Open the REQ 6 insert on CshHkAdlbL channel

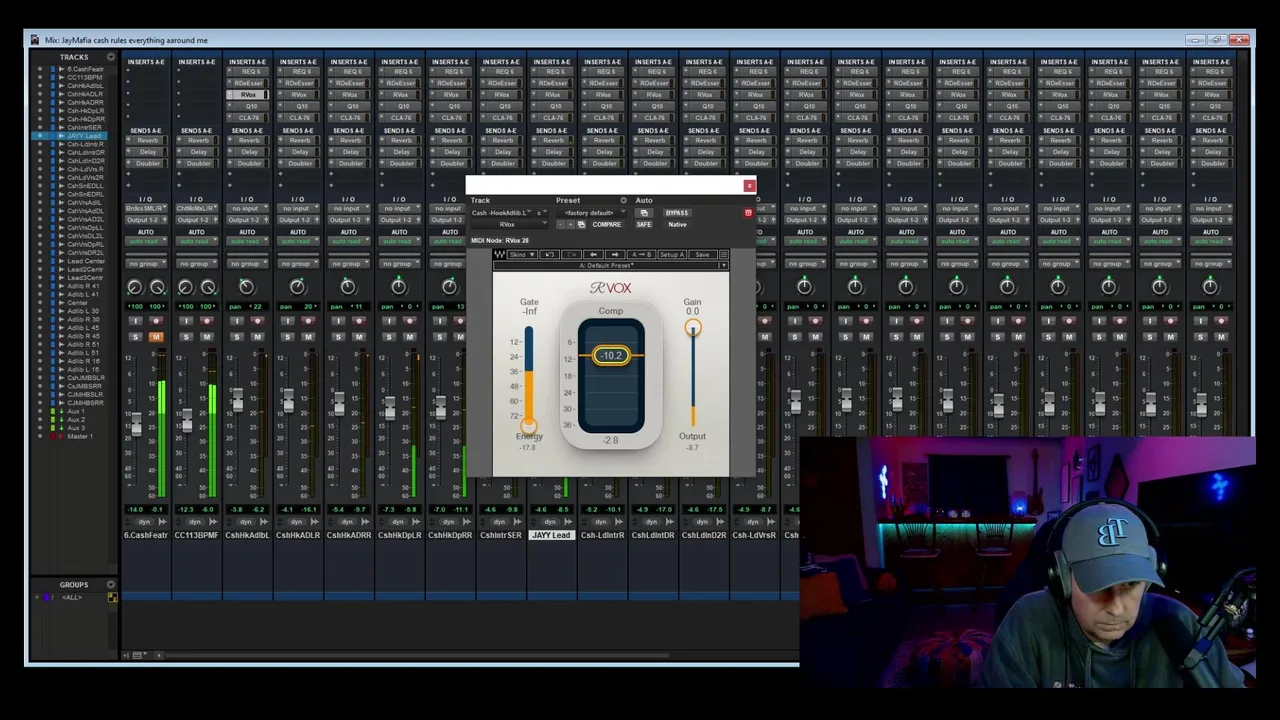click(247, 72)
